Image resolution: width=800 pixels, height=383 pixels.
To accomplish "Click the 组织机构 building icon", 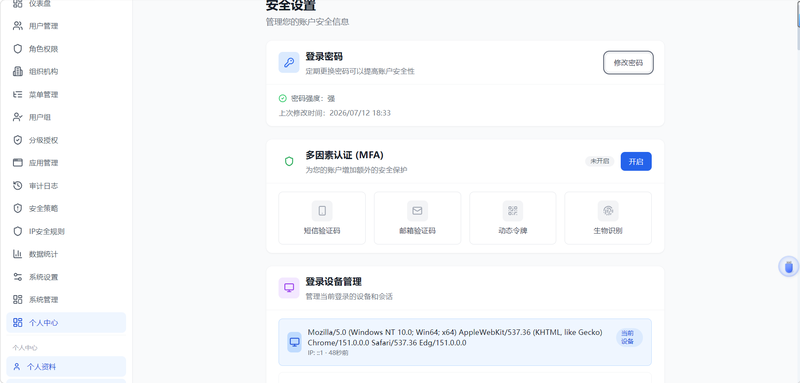I will 18,71.
